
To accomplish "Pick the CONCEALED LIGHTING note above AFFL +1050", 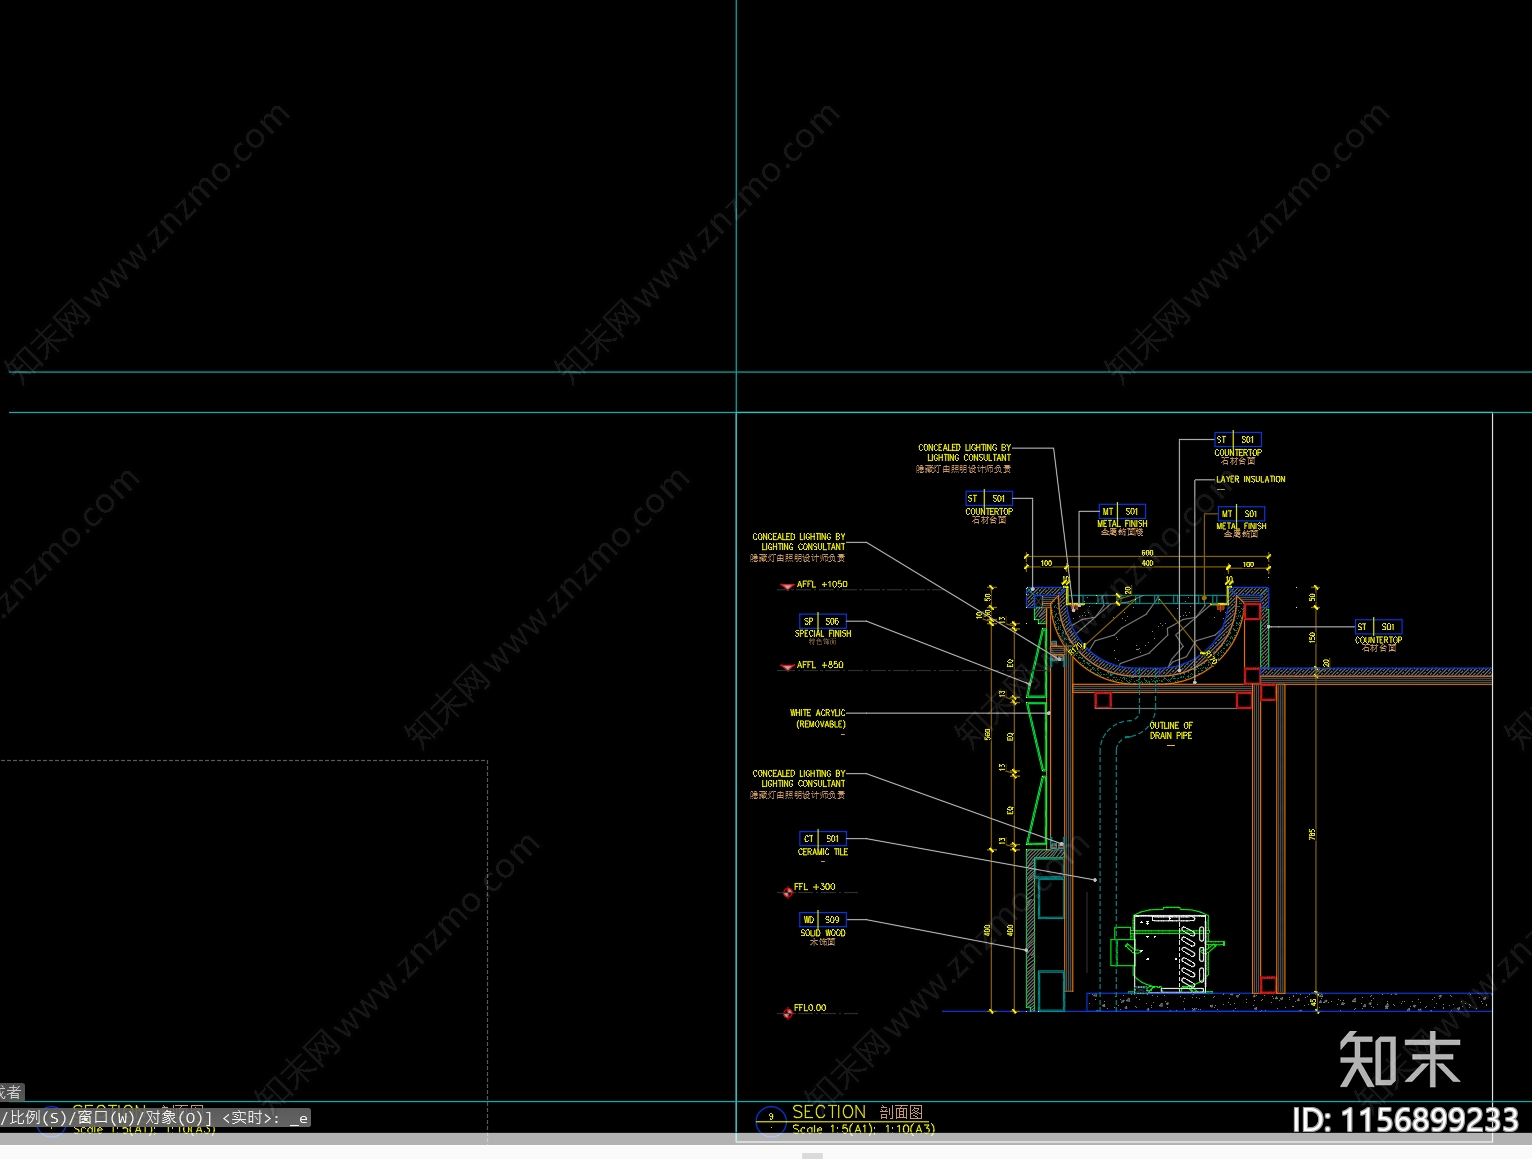I will [x=798, y=547].
